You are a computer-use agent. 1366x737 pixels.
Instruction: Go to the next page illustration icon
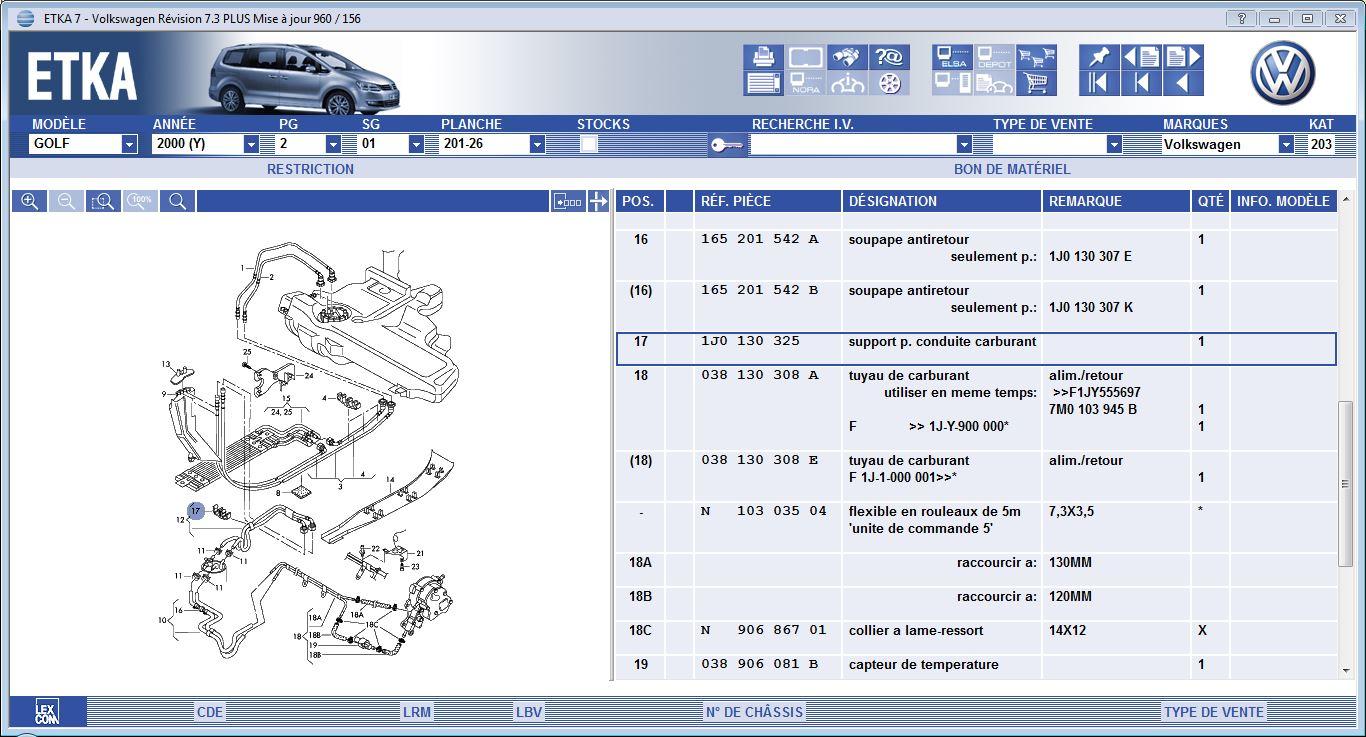tap(1183, 58)
